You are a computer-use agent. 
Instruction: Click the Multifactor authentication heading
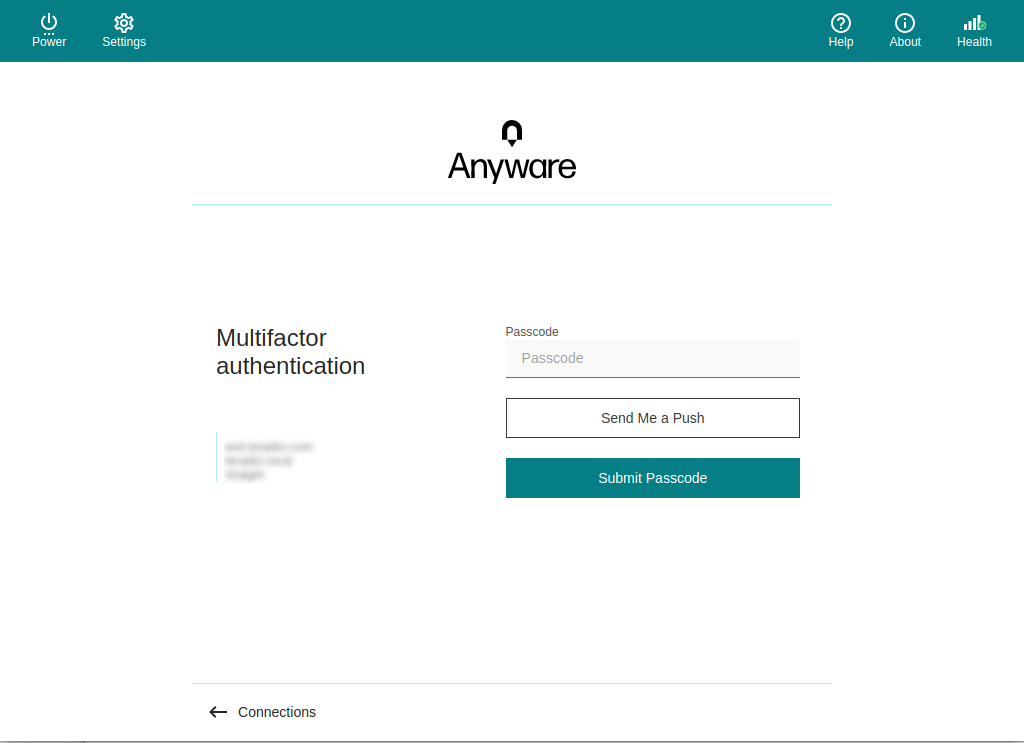(291, 352)
